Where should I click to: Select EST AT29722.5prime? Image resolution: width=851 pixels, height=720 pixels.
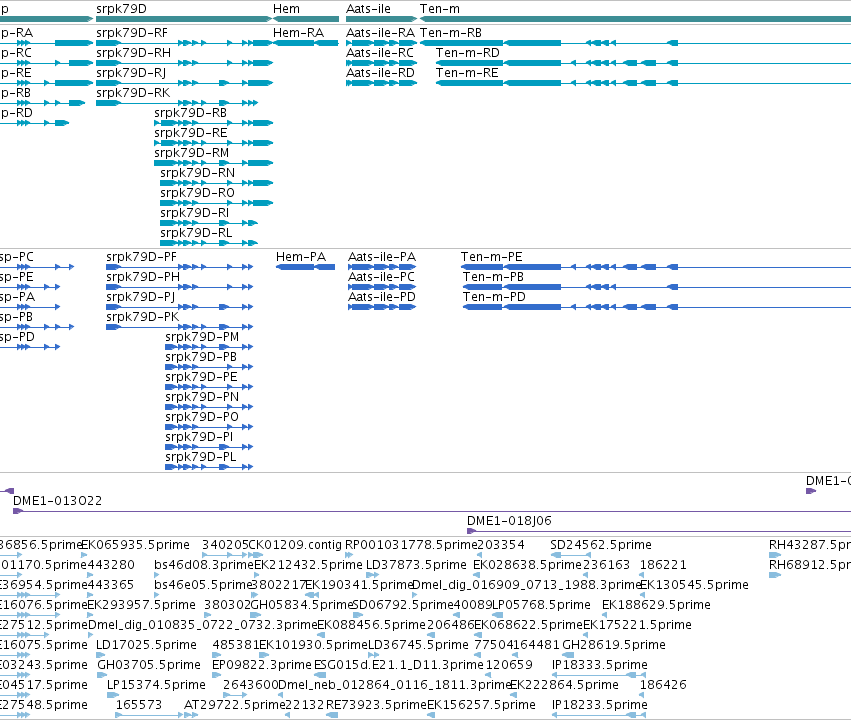click(x=234, y=706)
